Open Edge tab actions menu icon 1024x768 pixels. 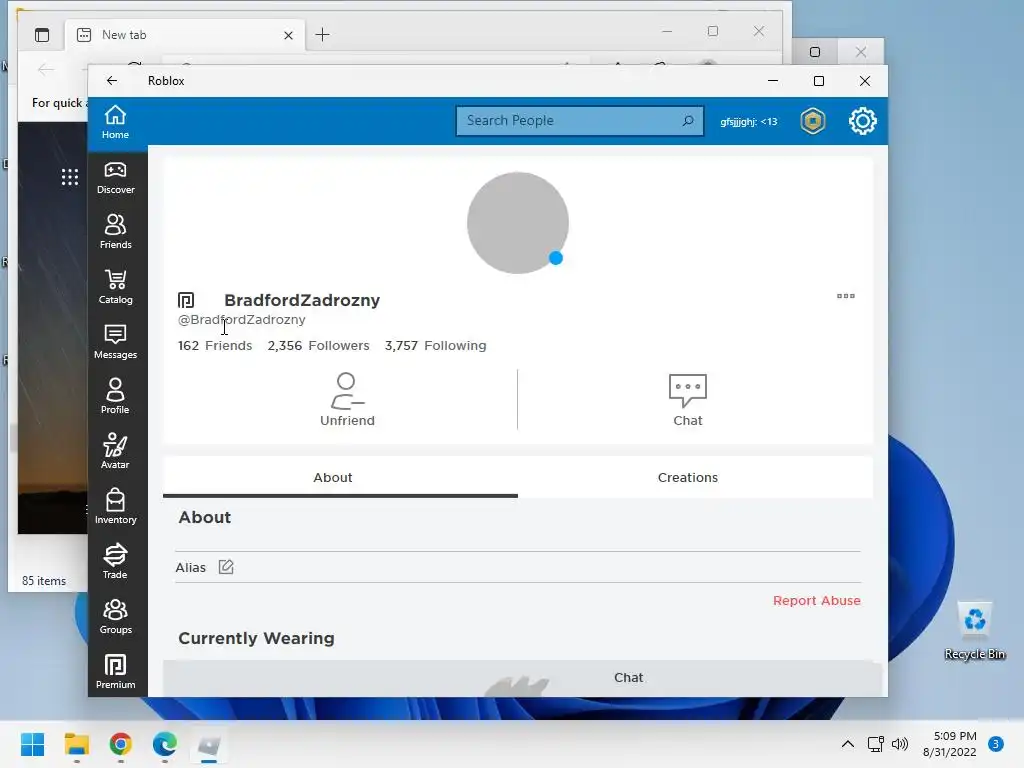click(42, 35)
